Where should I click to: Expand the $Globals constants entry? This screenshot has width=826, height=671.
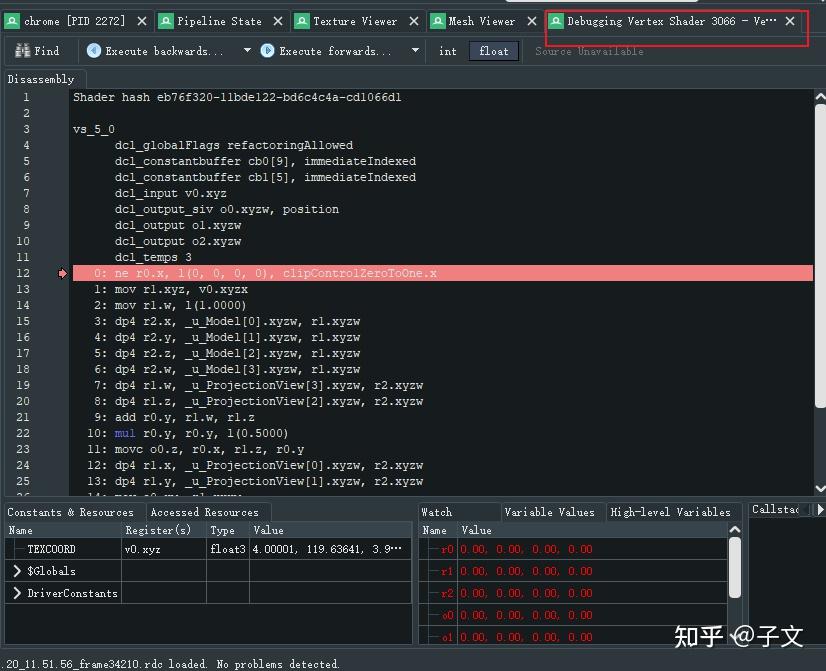click(16, 570)
